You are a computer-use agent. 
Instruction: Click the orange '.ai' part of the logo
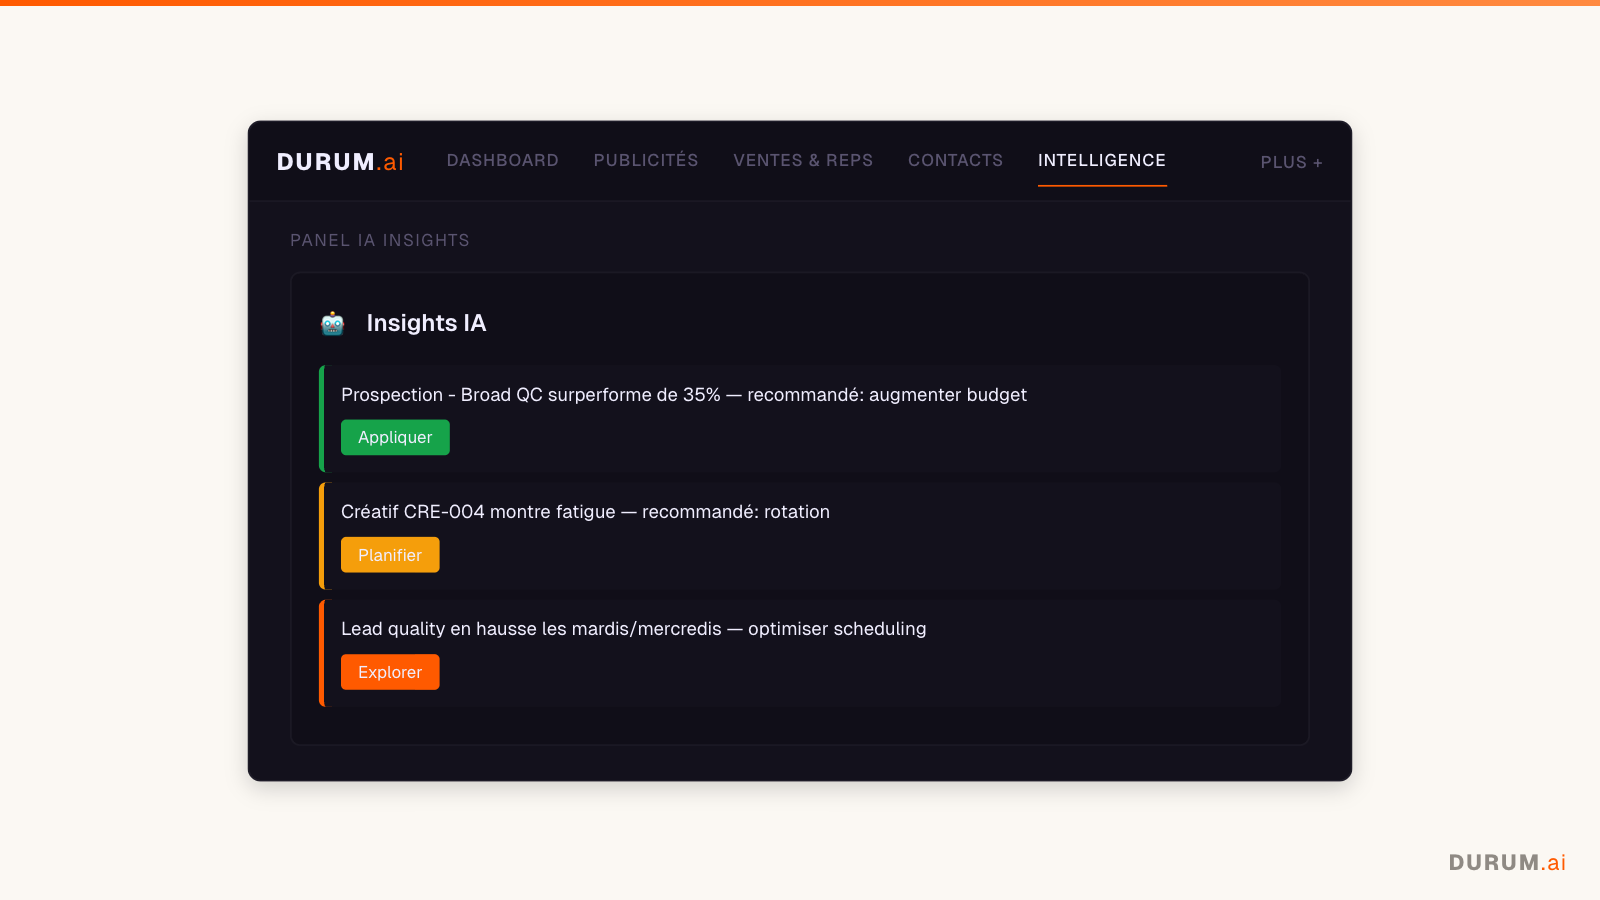click(391, 161)
